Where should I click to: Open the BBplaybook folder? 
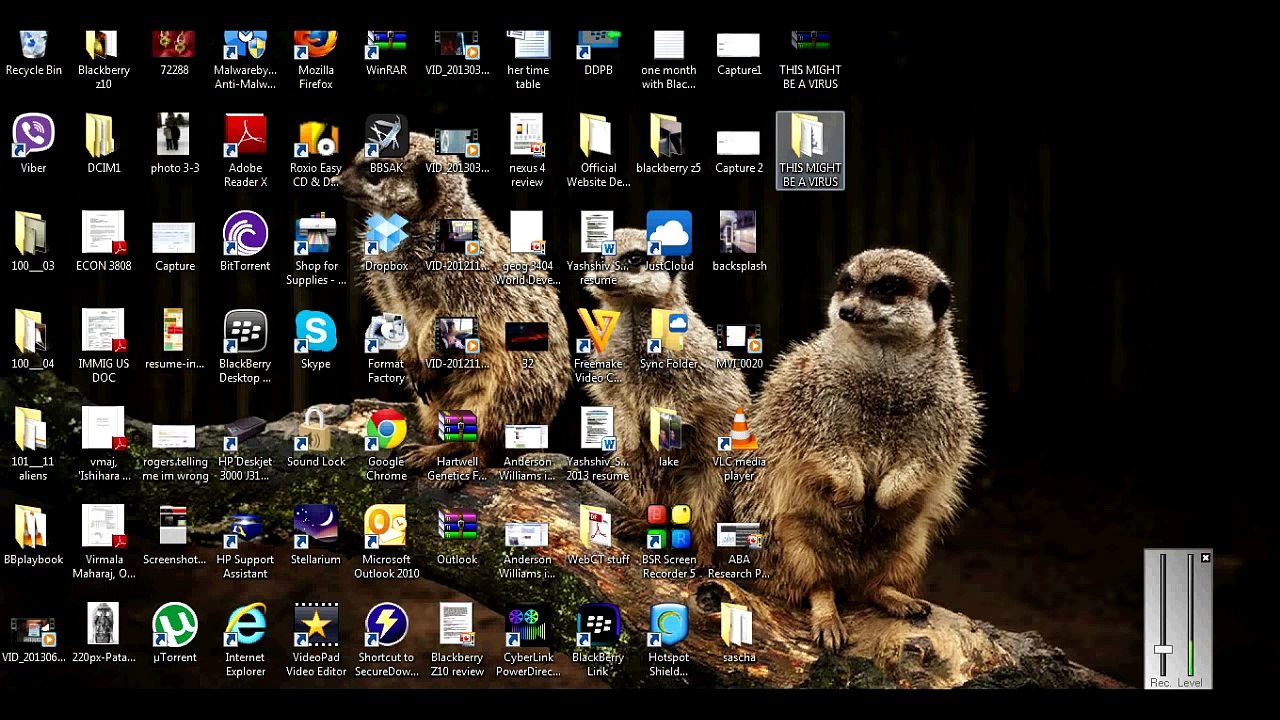click(33, 537)
